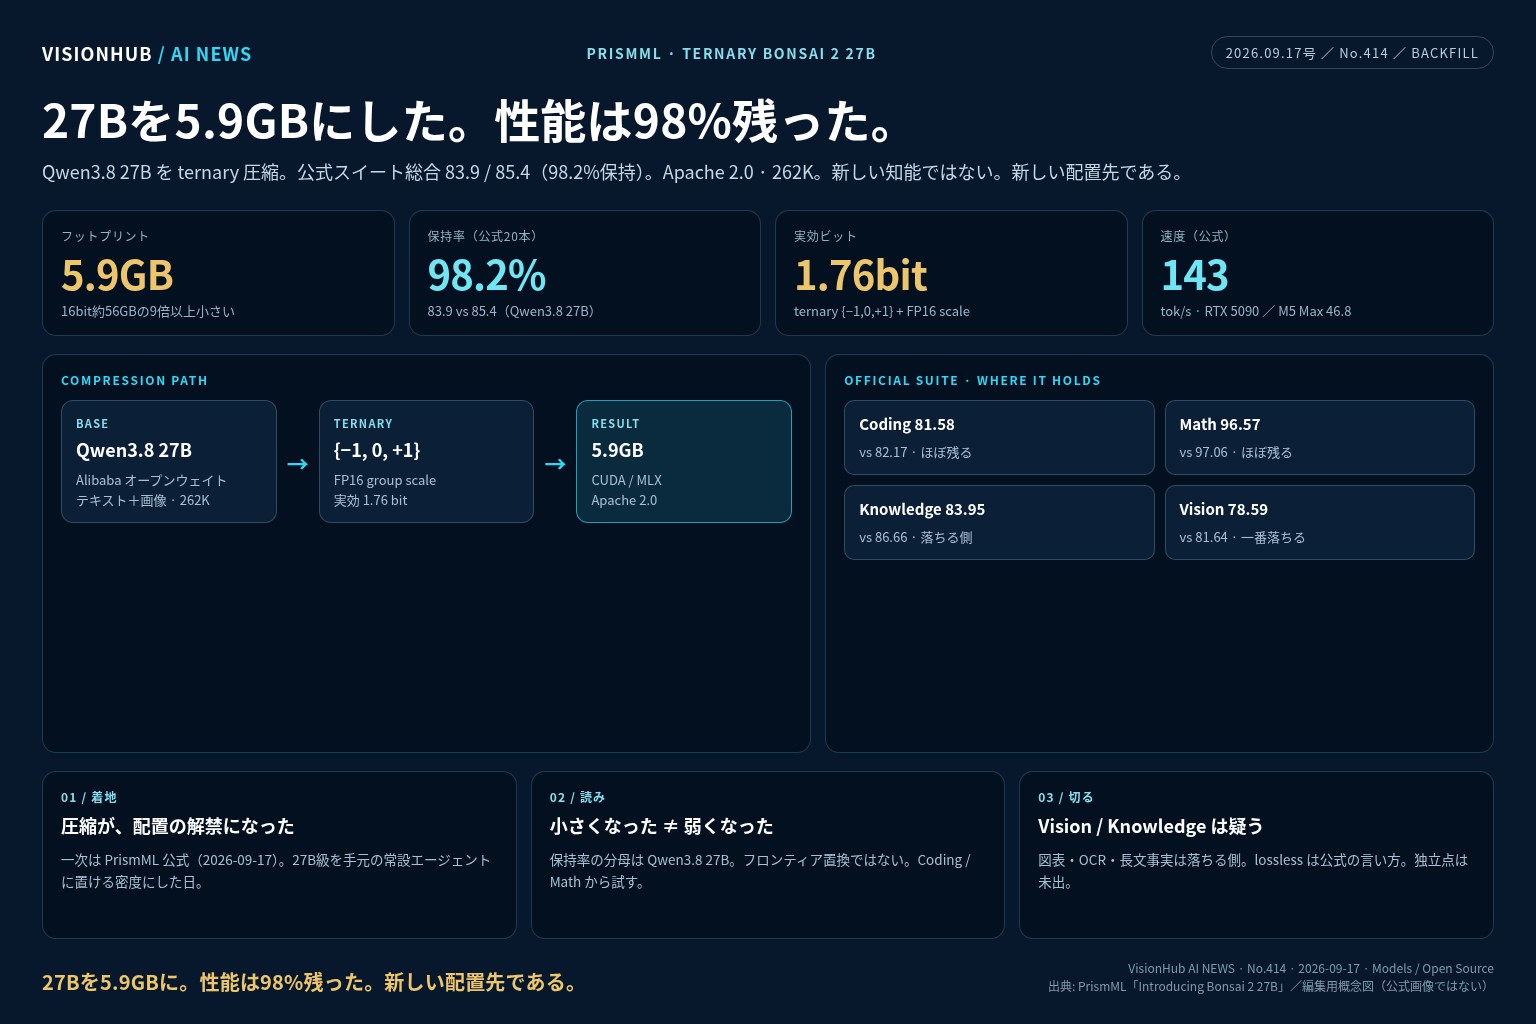
Task: Select the PRISMML · TERNARY BONSAI 2 27B header
Action: [x=731, y=54]
